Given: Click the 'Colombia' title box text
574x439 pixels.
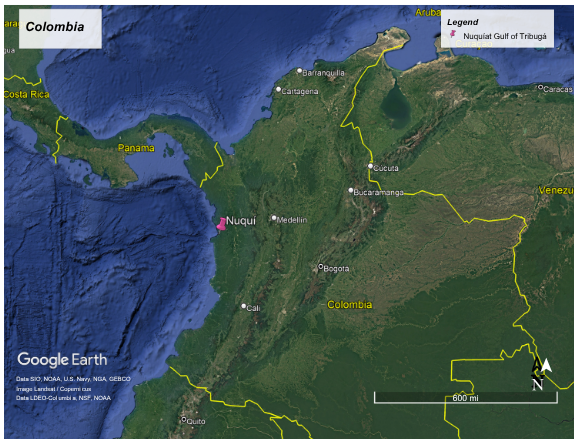Looking at the screenshot, I should (55, 27).
